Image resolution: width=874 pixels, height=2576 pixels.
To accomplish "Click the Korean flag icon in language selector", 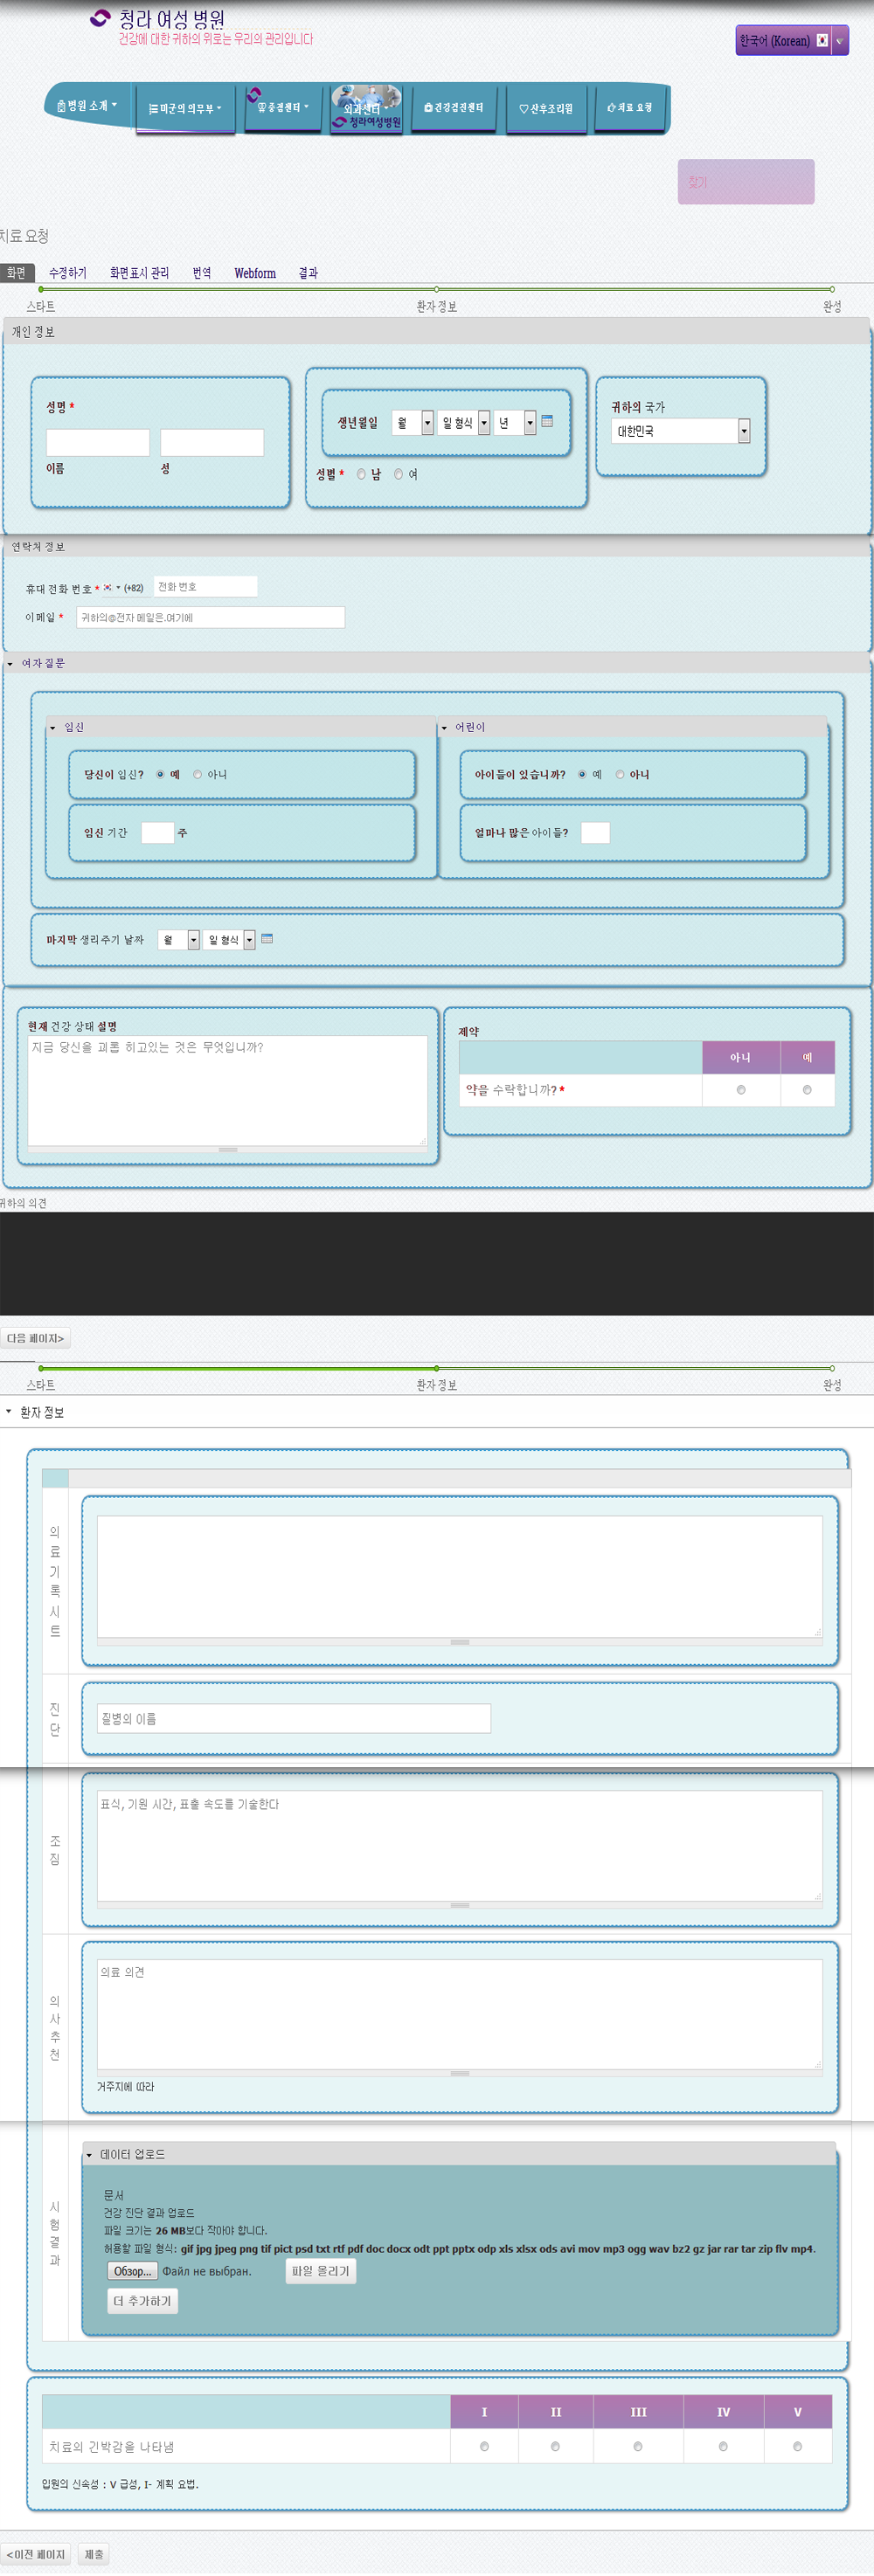I will (822, 41).
